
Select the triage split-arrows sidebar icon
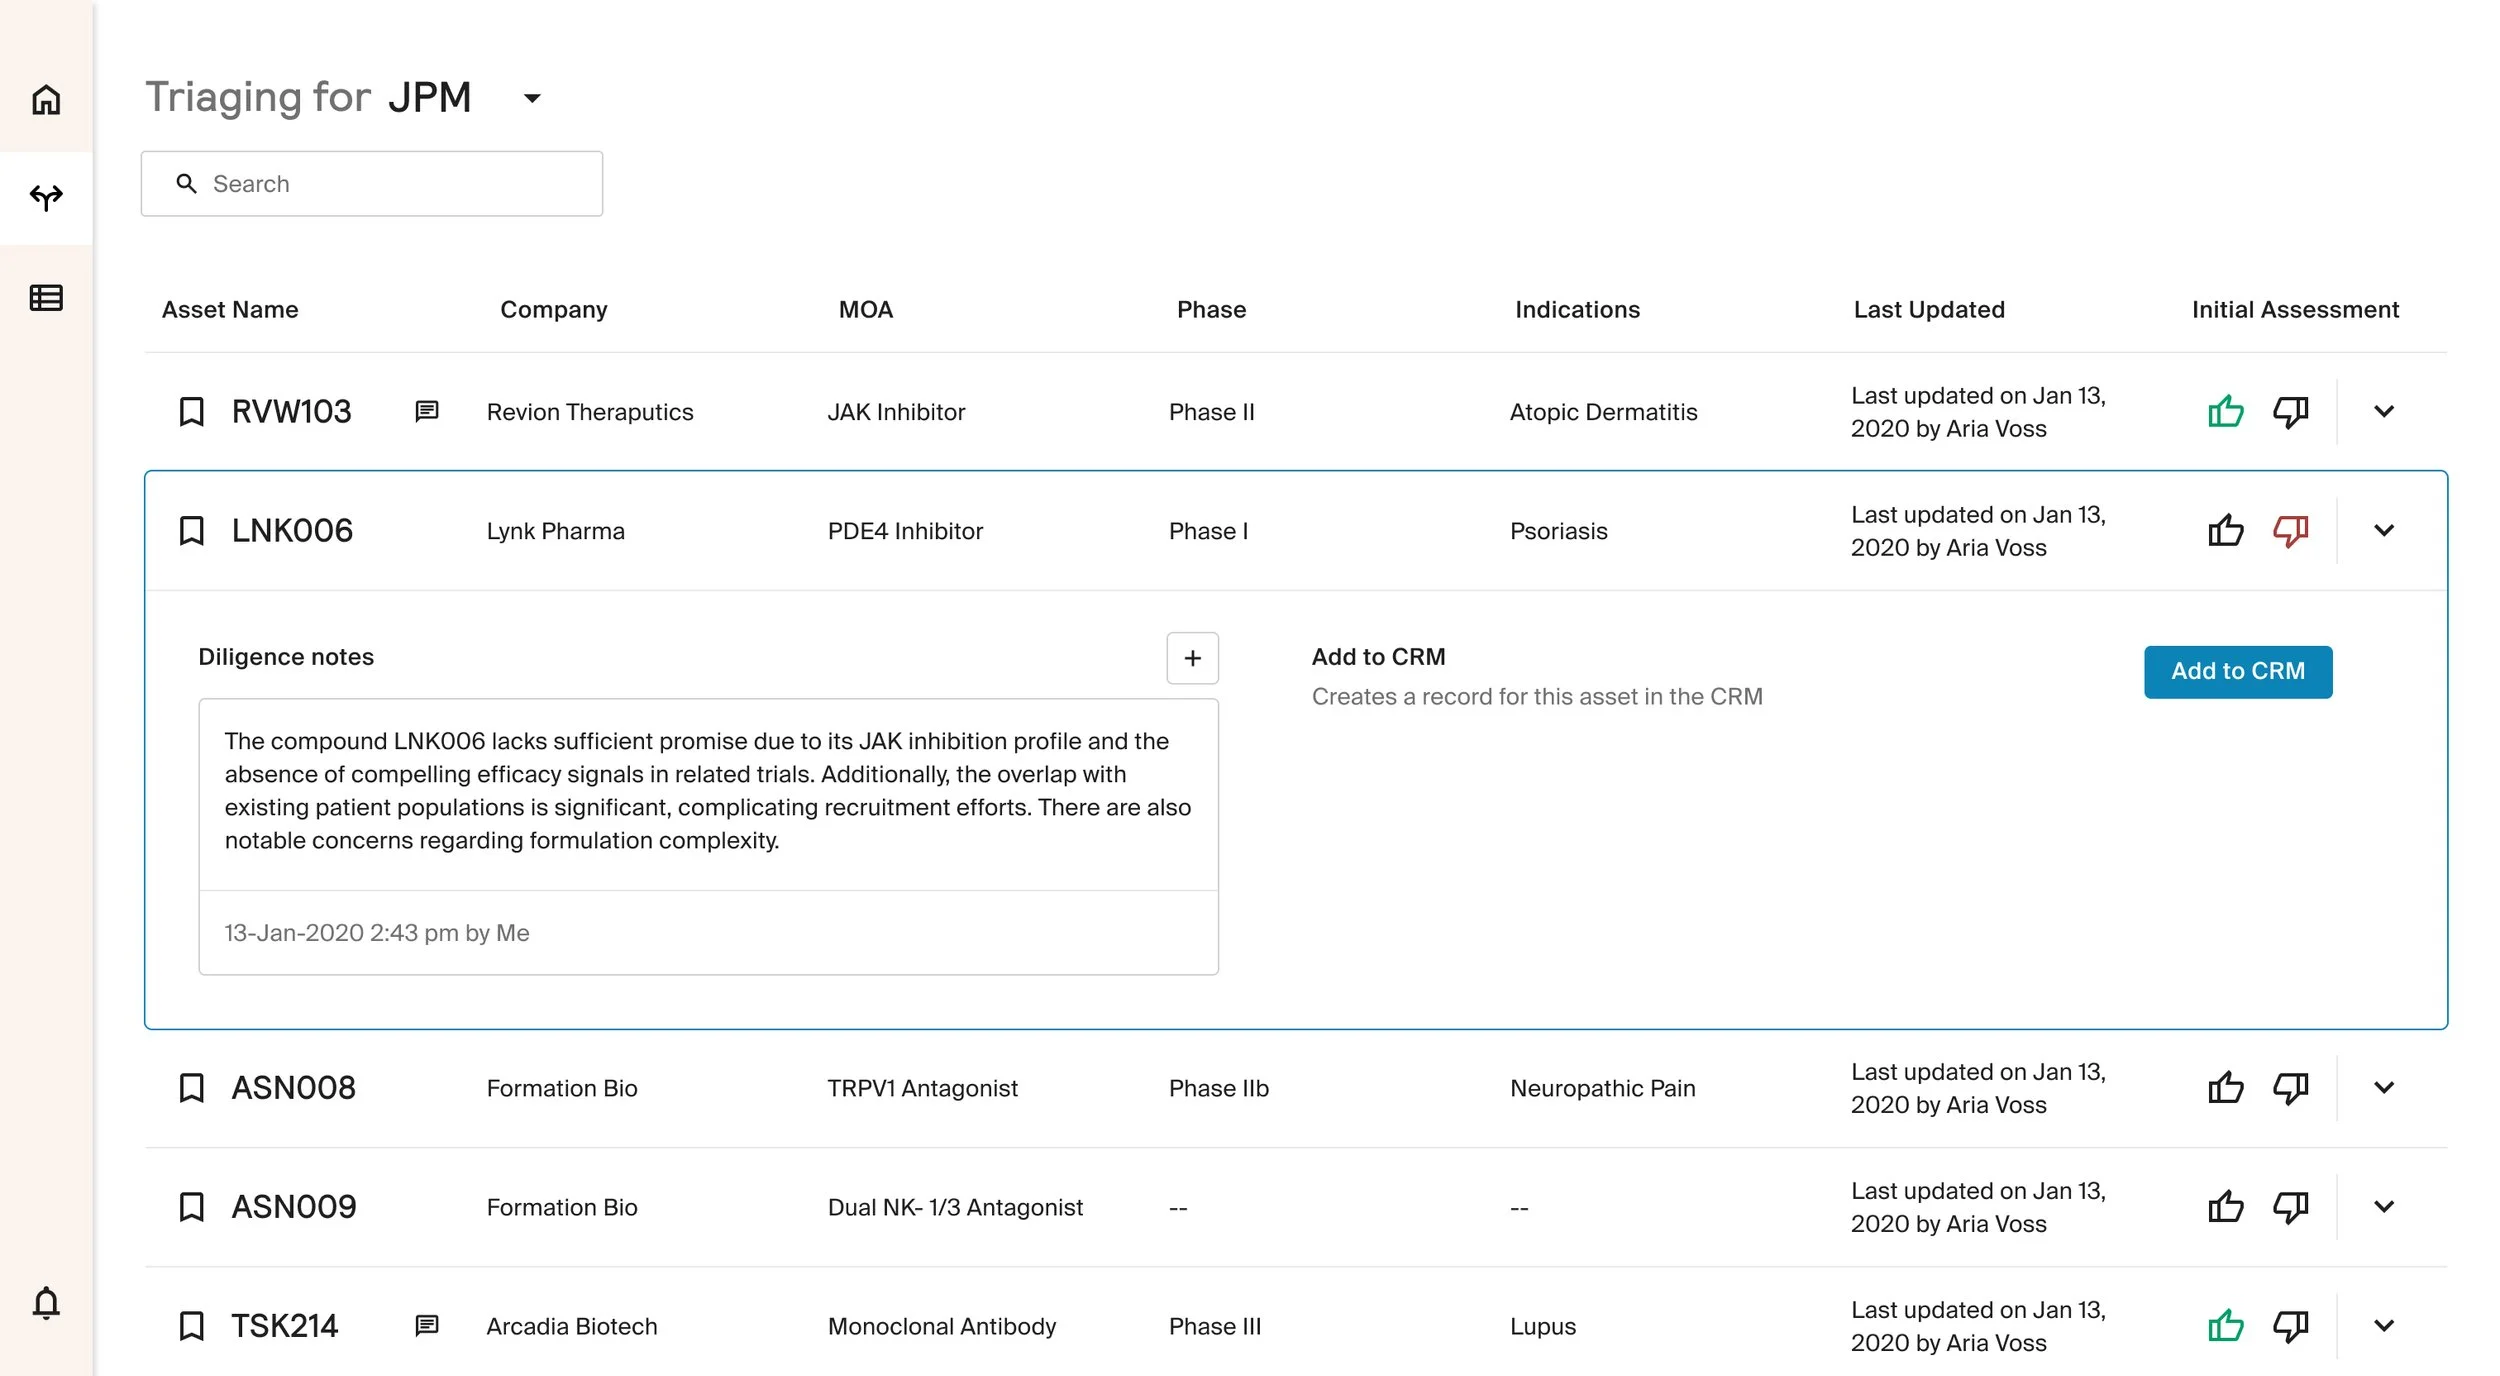tap(46, 197)
